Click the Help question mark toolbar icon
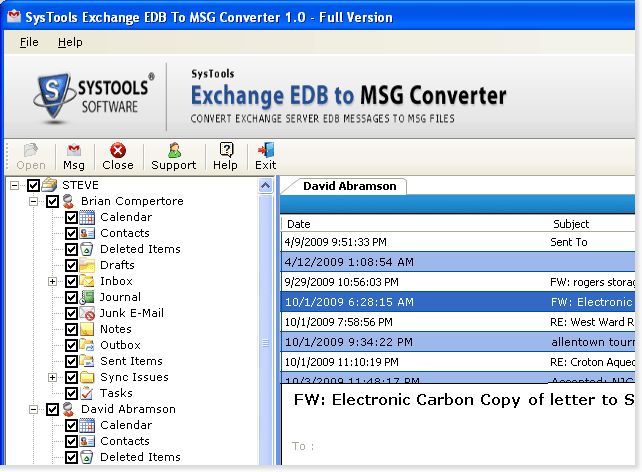 [226, 157]
